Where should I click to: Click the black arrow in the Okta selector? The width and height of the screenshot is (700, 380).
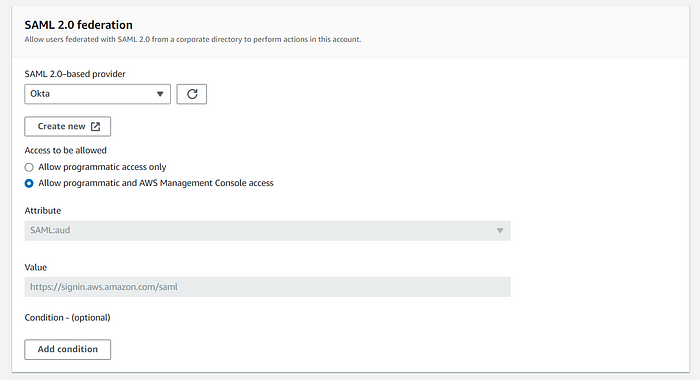(x=160, y=94)
